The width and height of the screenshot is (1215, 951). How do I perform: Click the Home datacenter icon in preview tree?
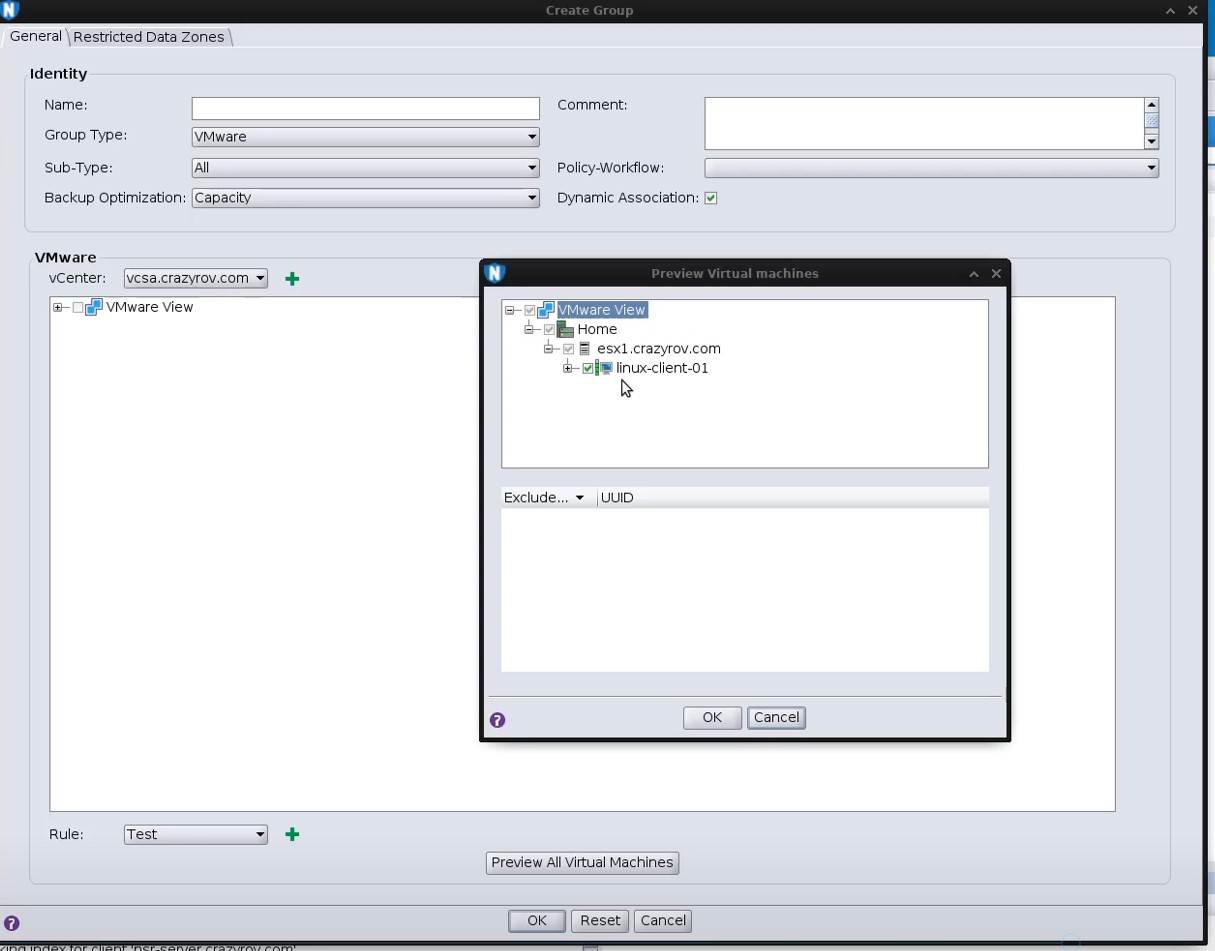pos(565,329)
